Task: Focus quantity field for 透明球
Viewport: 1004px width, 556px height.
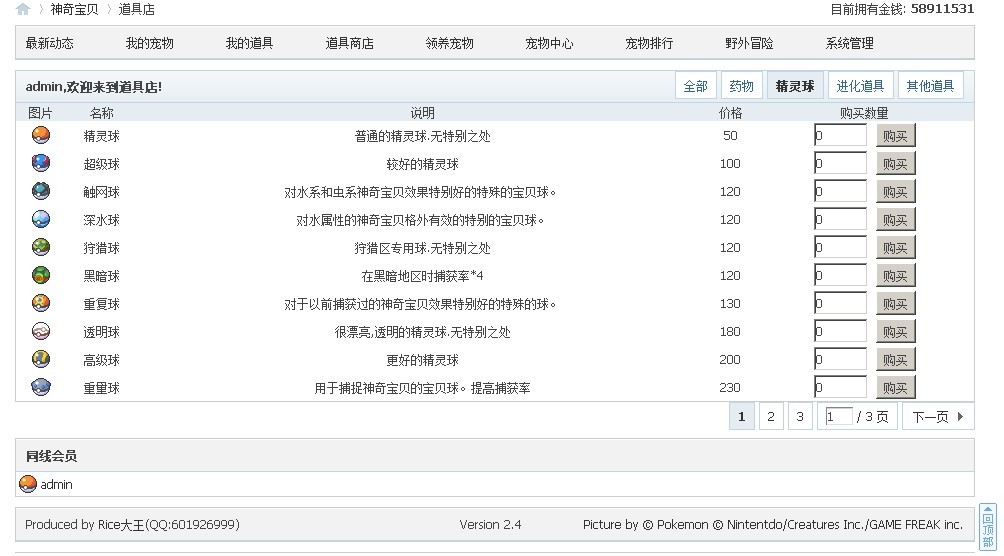Action: tap(840, 332)
